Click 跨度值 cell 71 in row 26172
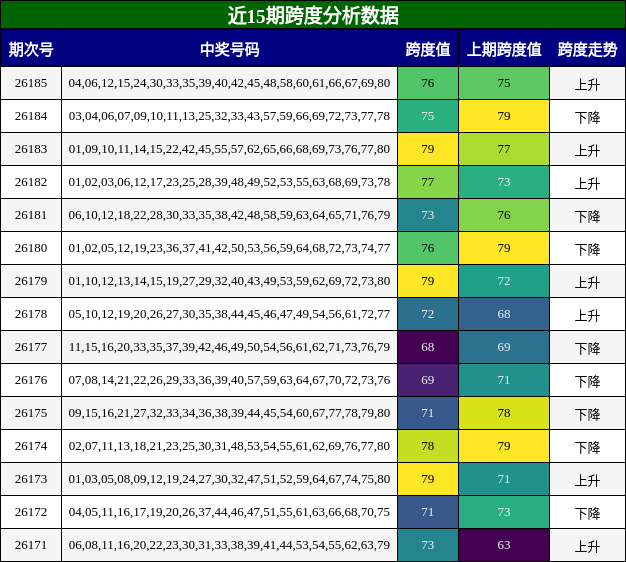The image size is (626, 562). point(428,512)
